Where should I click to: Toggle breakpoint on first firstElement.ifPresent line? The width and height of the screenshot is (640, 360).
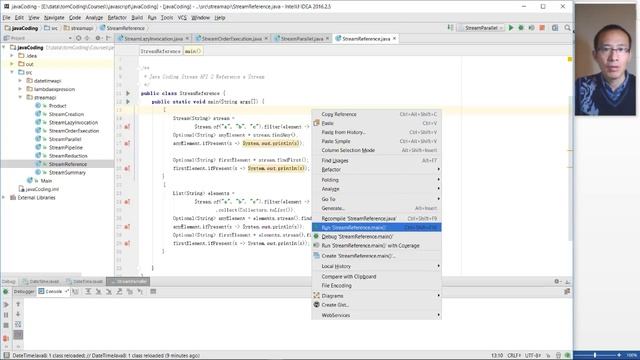point(127,168)
